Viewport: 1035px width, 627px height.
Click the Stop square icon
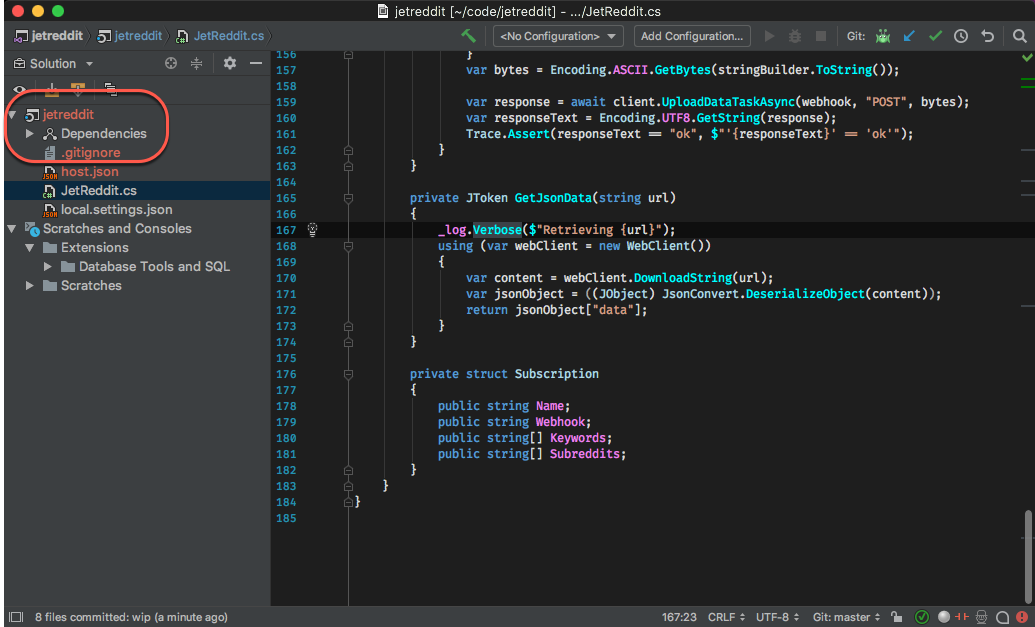click(820, 36)
